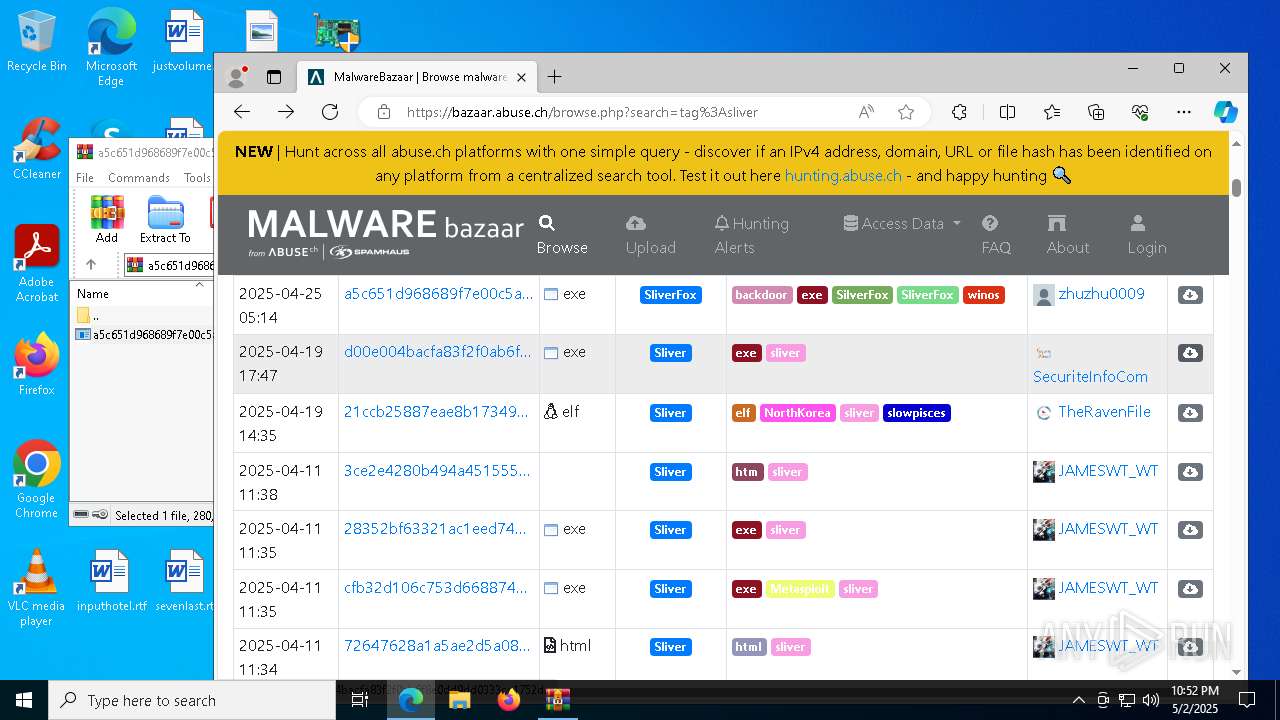
Task: Open reporter SecuriteInfoCom link
Action: pos(1090,377)
